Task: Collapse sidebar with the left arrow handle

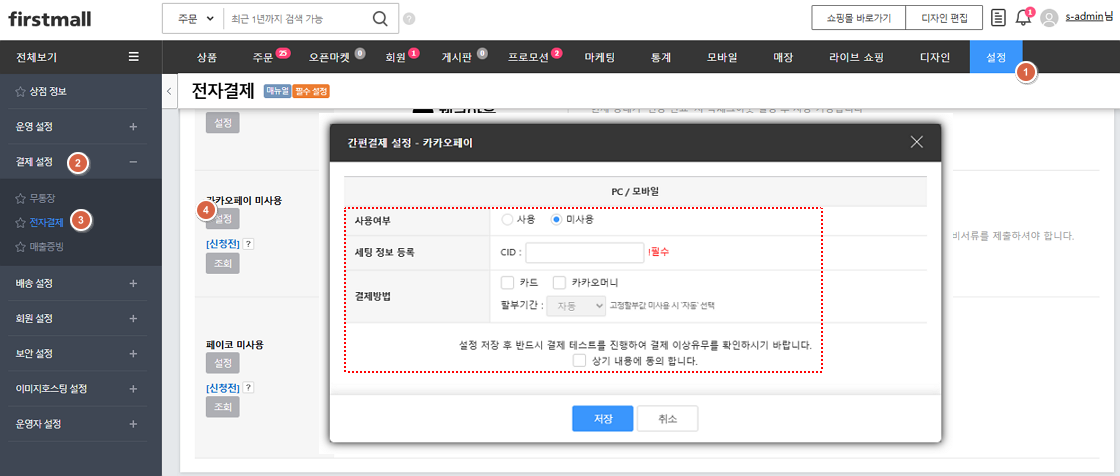Action: pyautogui.click(x=169, y=91)
